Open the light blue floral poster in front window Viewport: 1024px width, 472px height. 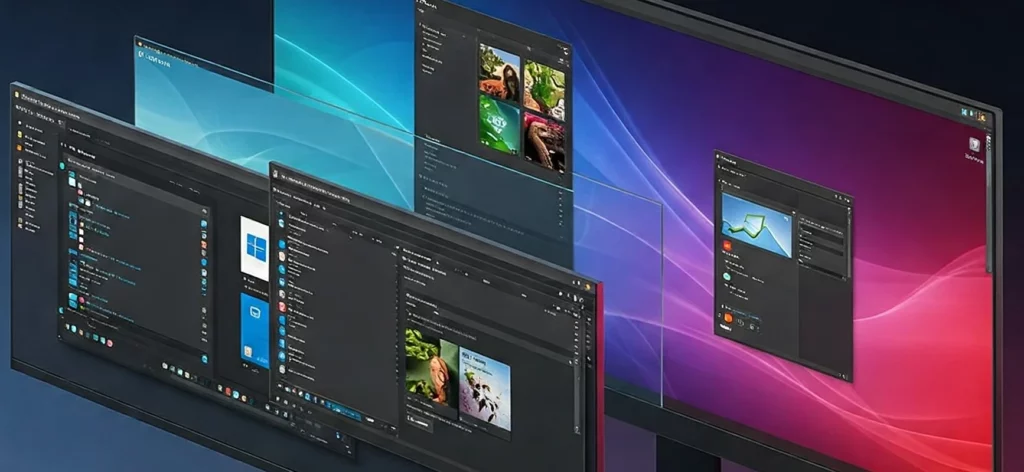(485, 388)
